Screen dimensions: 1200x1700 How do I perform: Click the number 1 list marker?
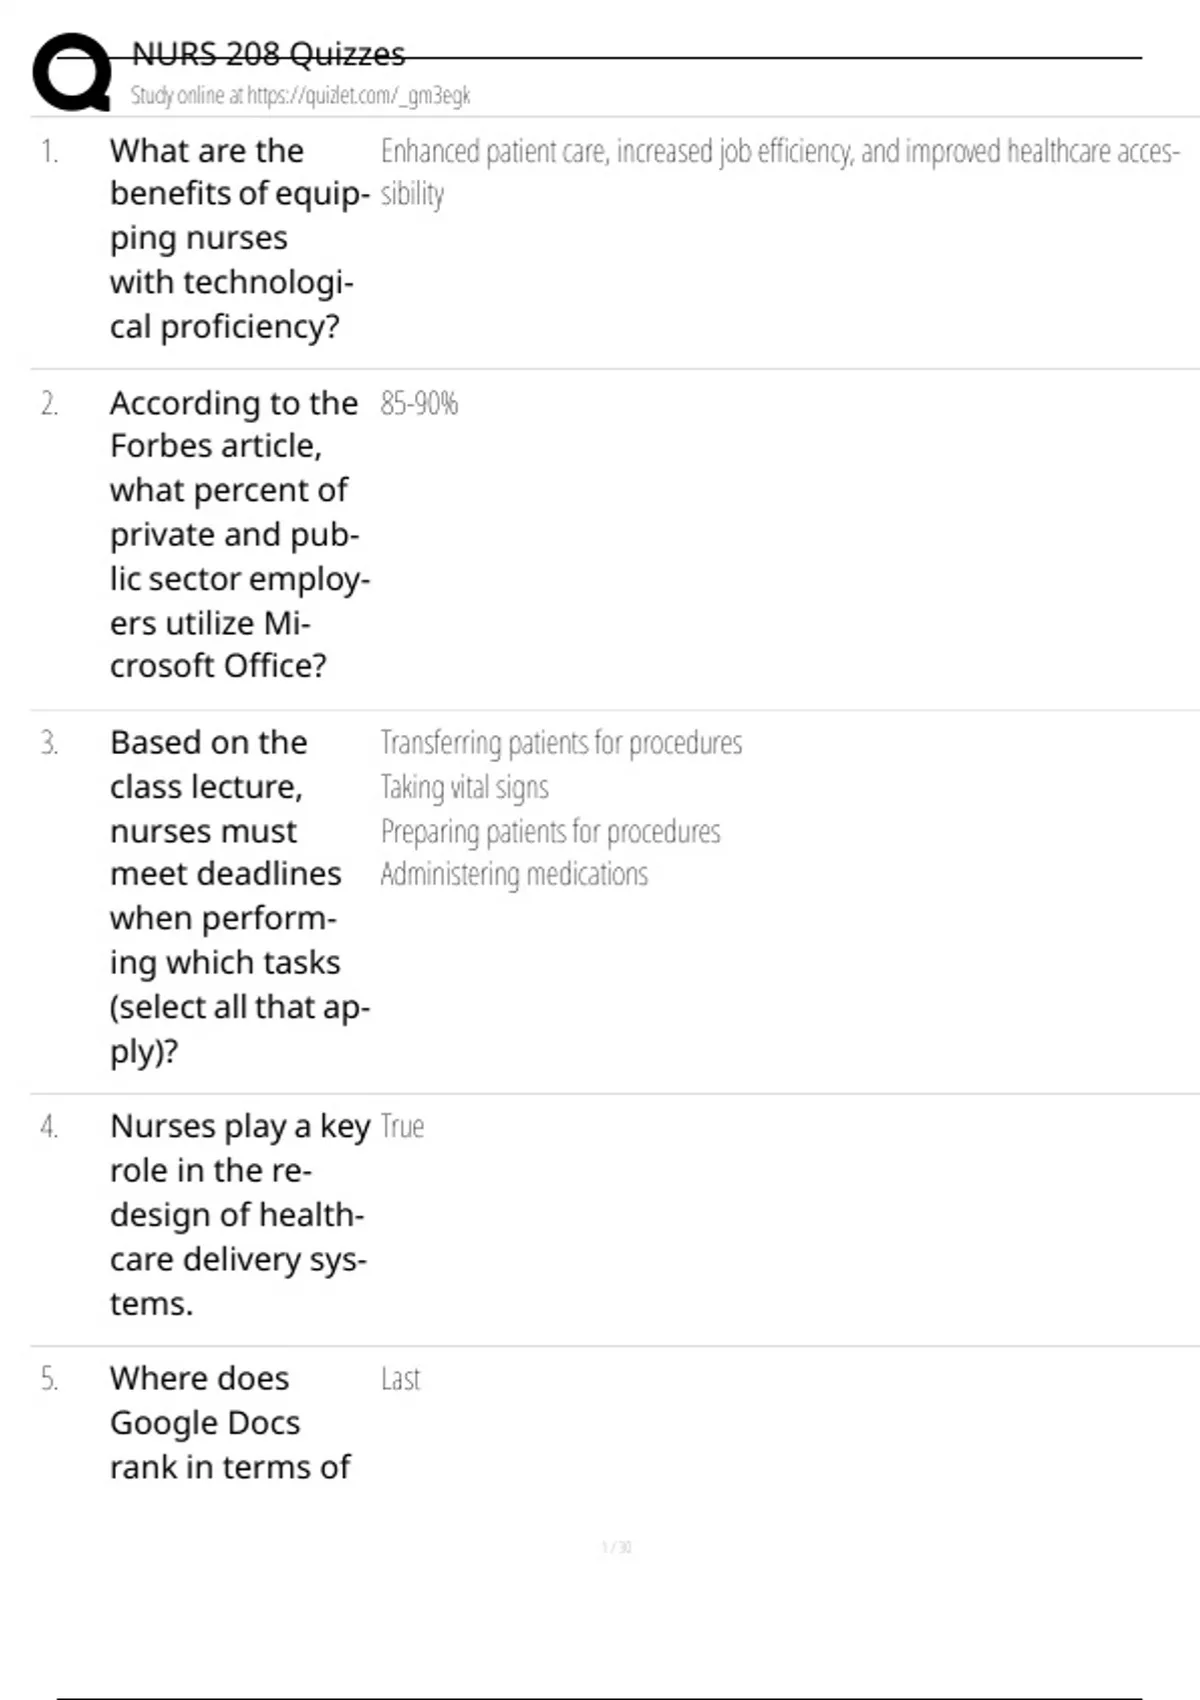(49, 152)
